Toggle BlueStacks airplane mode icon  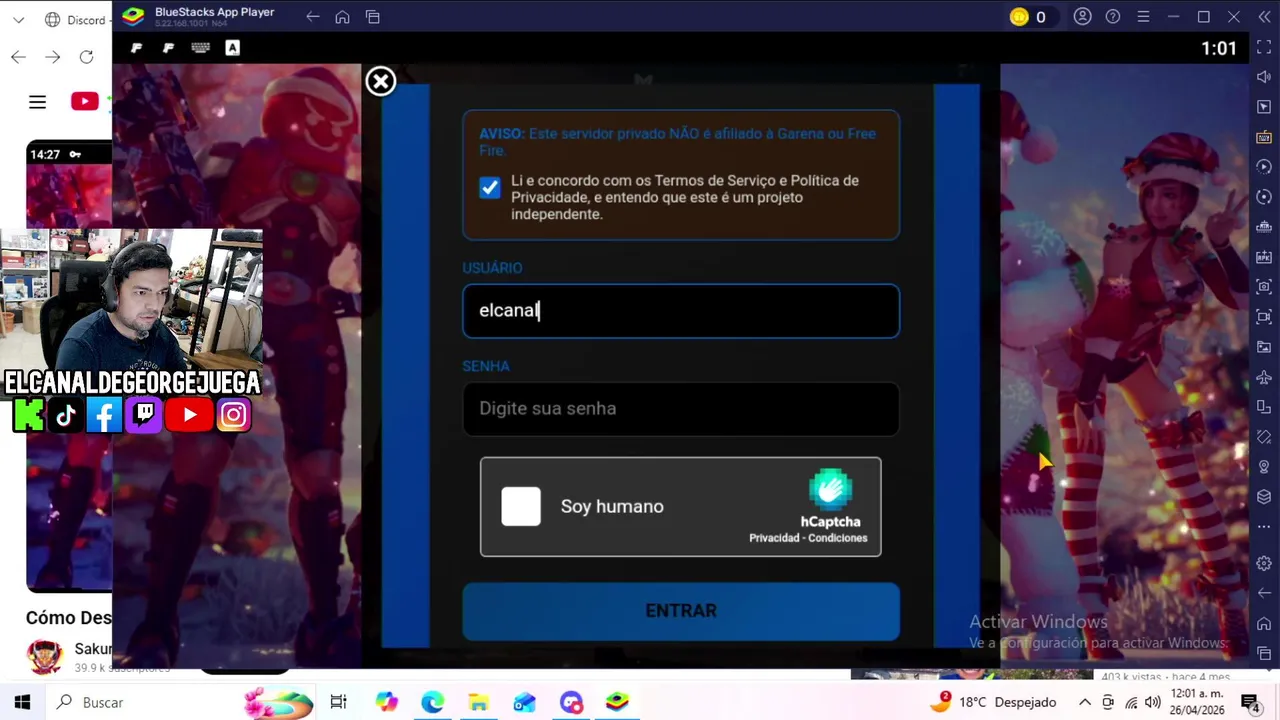(x=1264, y=377)
